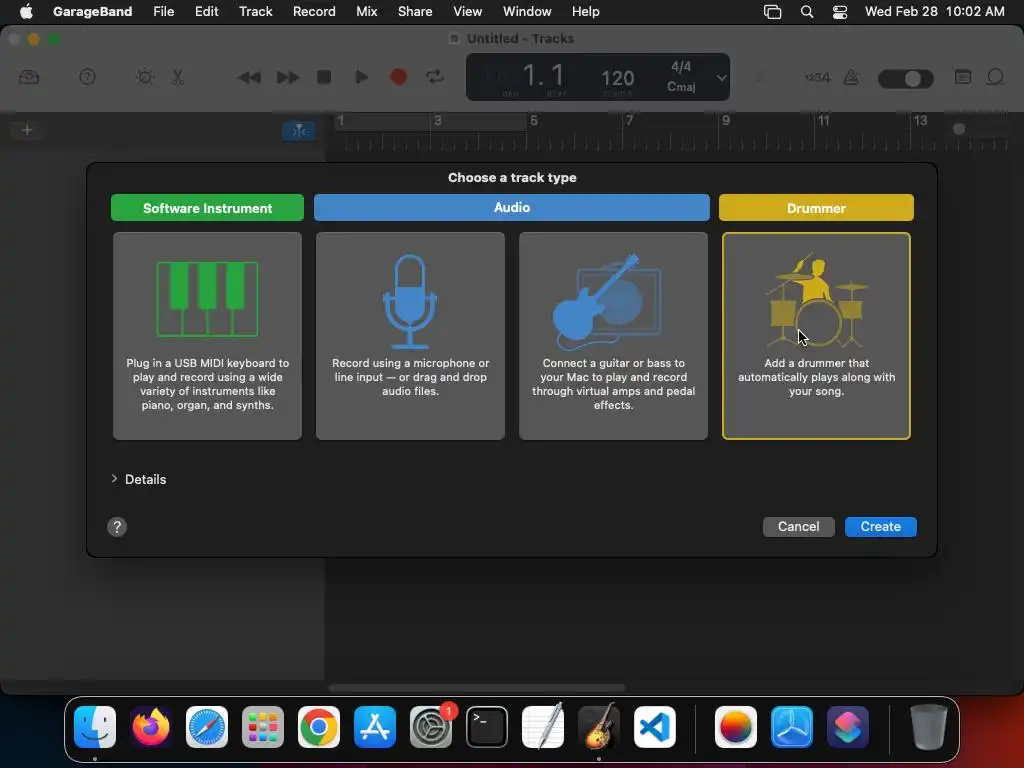1024x768 pixels.
Task: Click the Stage Manager menu bar icon
Action: point(773,12)
